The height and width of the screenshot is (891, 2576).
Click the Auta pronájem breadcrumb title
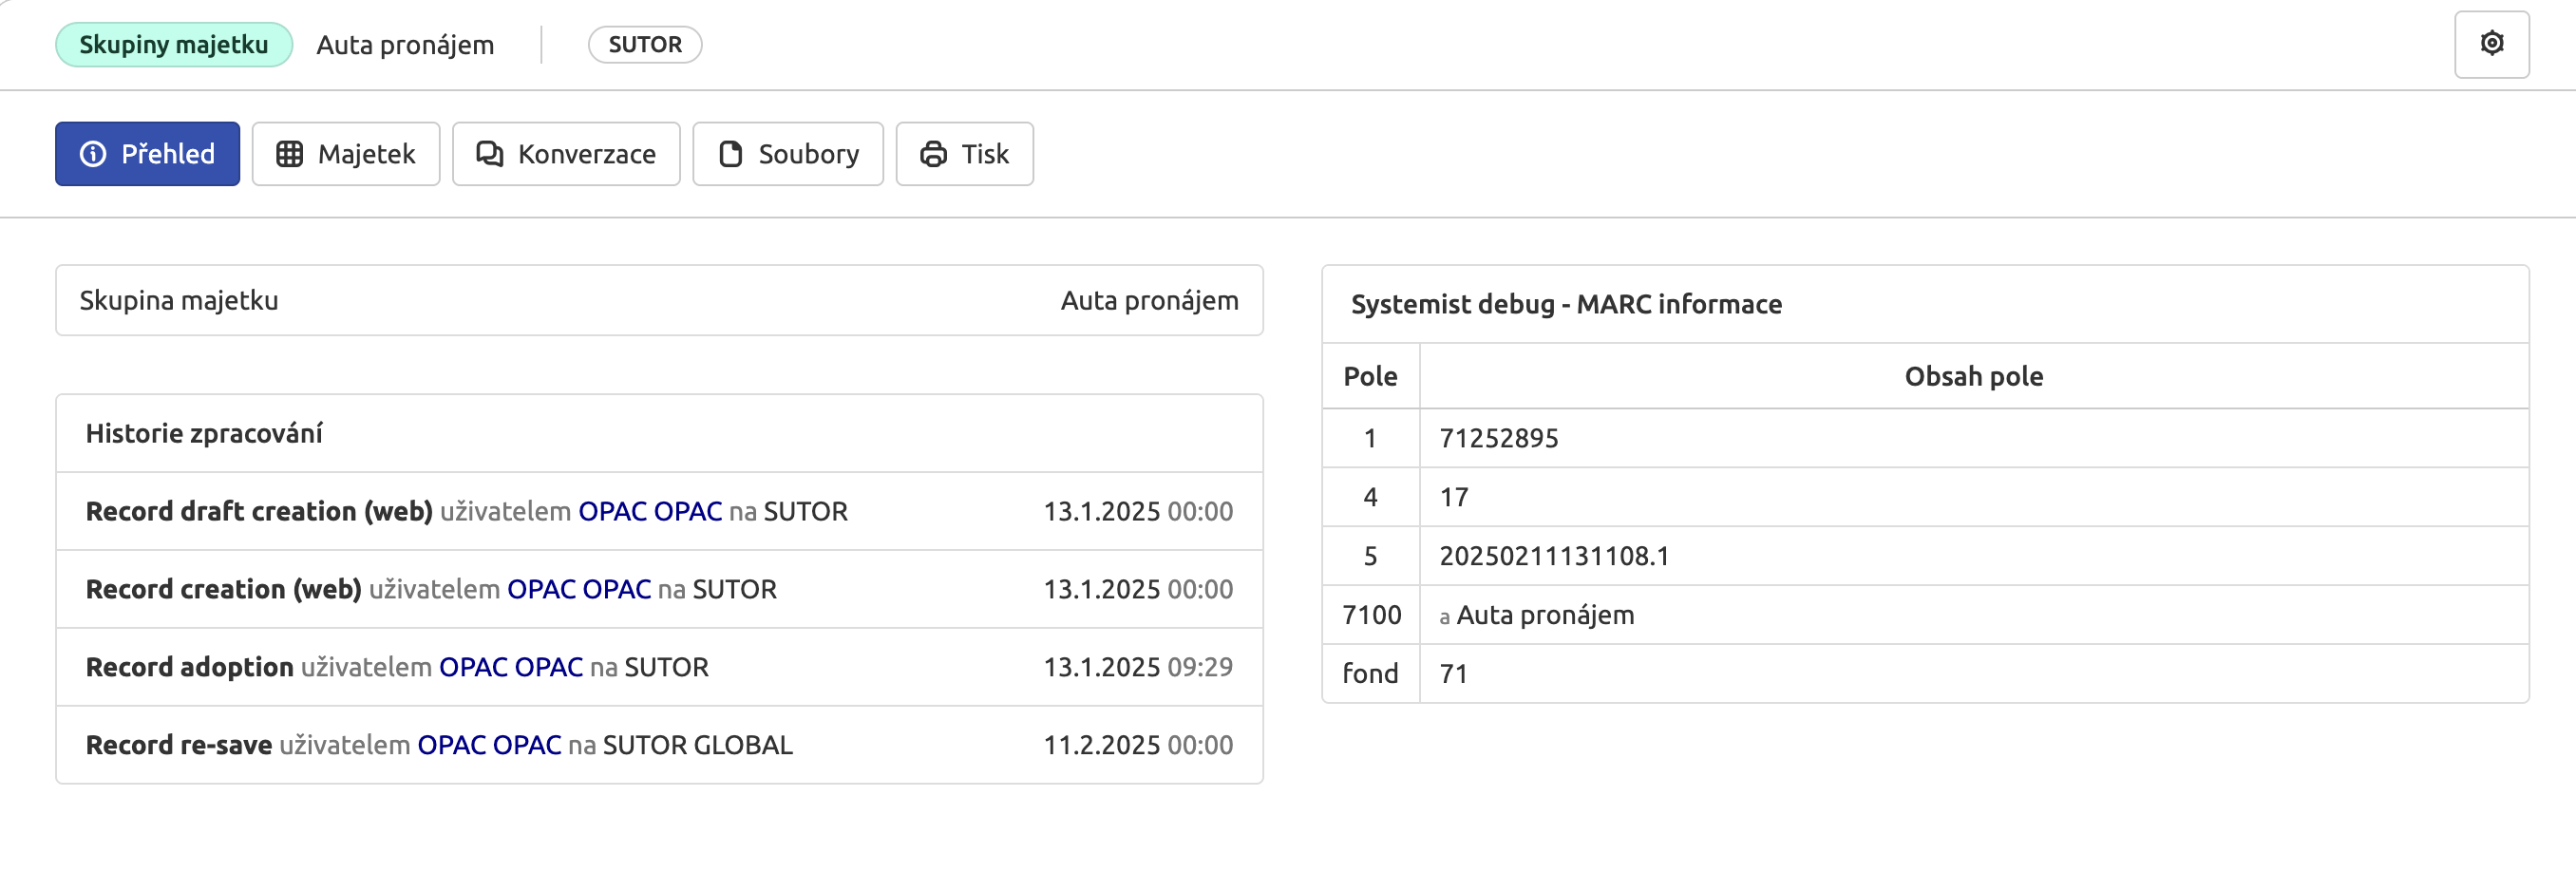(x=405, y=45)
